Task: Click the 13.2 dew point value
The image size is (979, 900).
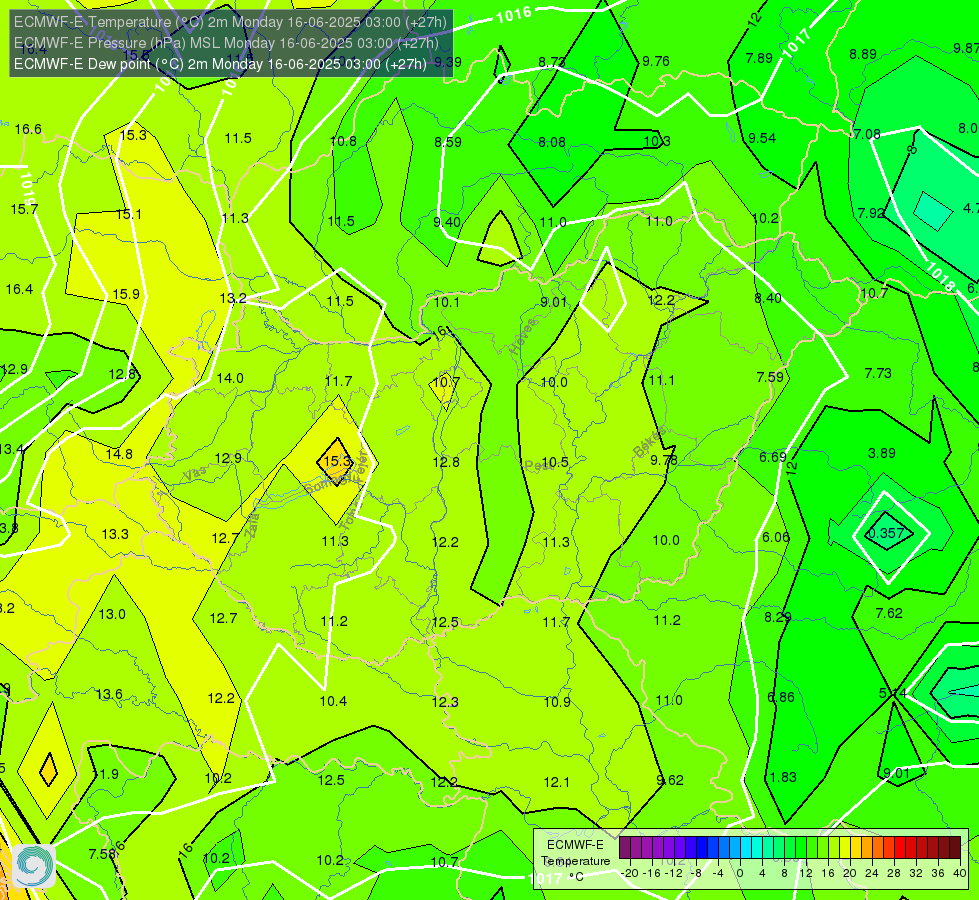Action: coord(233,299)
